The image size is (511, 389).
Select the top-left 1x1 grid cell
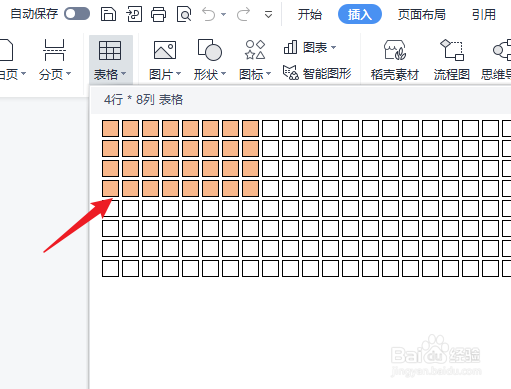click(110, 129)
